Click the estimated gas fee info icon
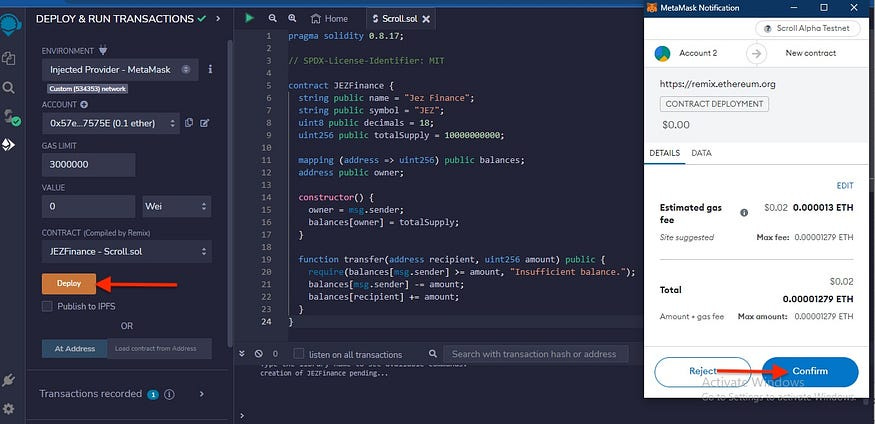This screenshot has height=424, width=875. click(744, 213)
